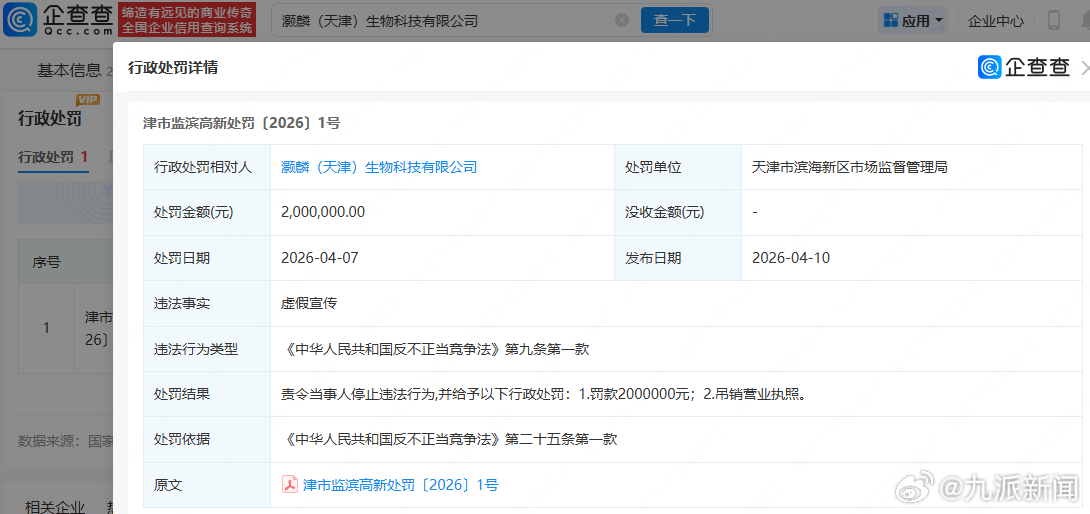Open 灏麟（天津）生物科技有限公司 company link

click(379, 167)
